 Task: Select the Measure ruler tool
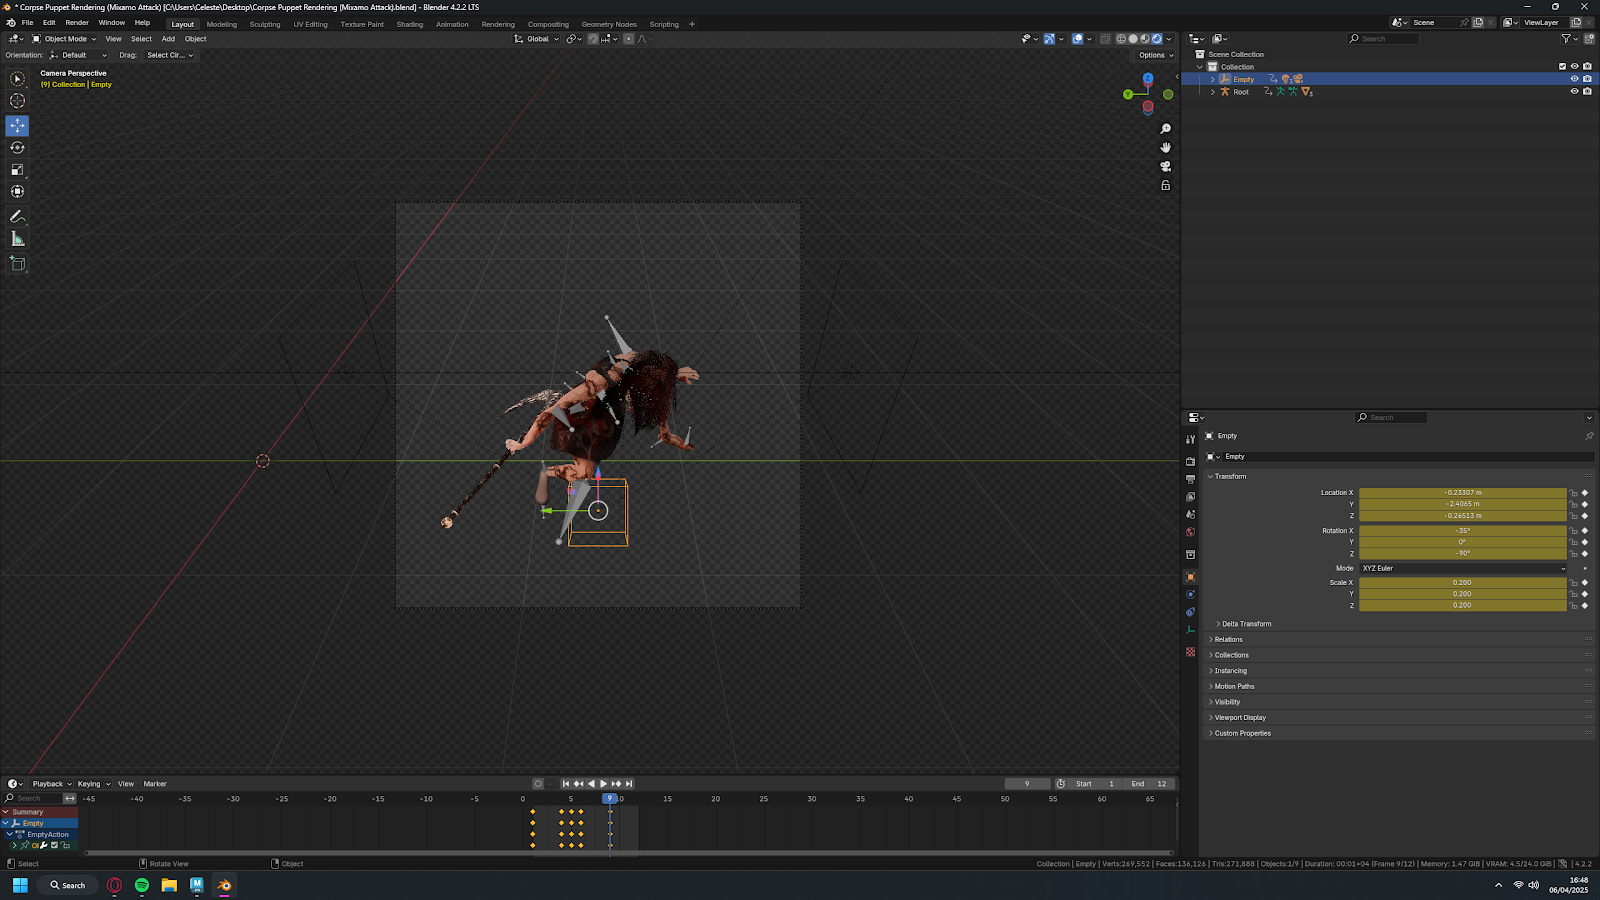pyautogui.click(x=17, y=239)
